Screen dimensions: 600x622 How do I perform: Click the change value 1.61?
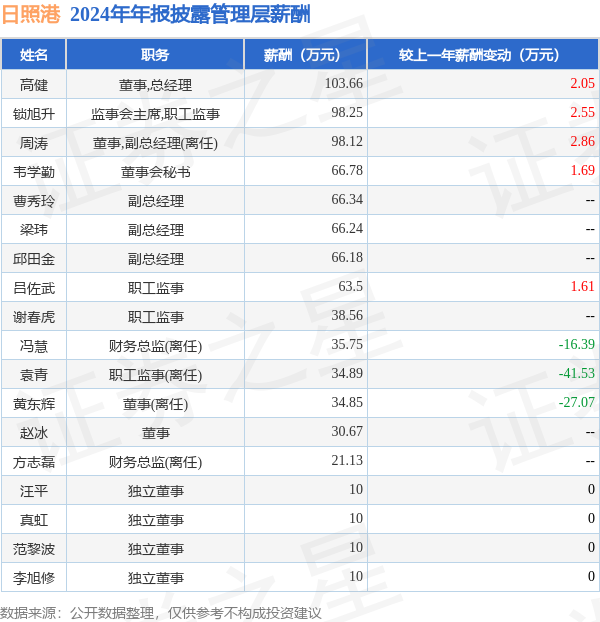pos(582,286)
